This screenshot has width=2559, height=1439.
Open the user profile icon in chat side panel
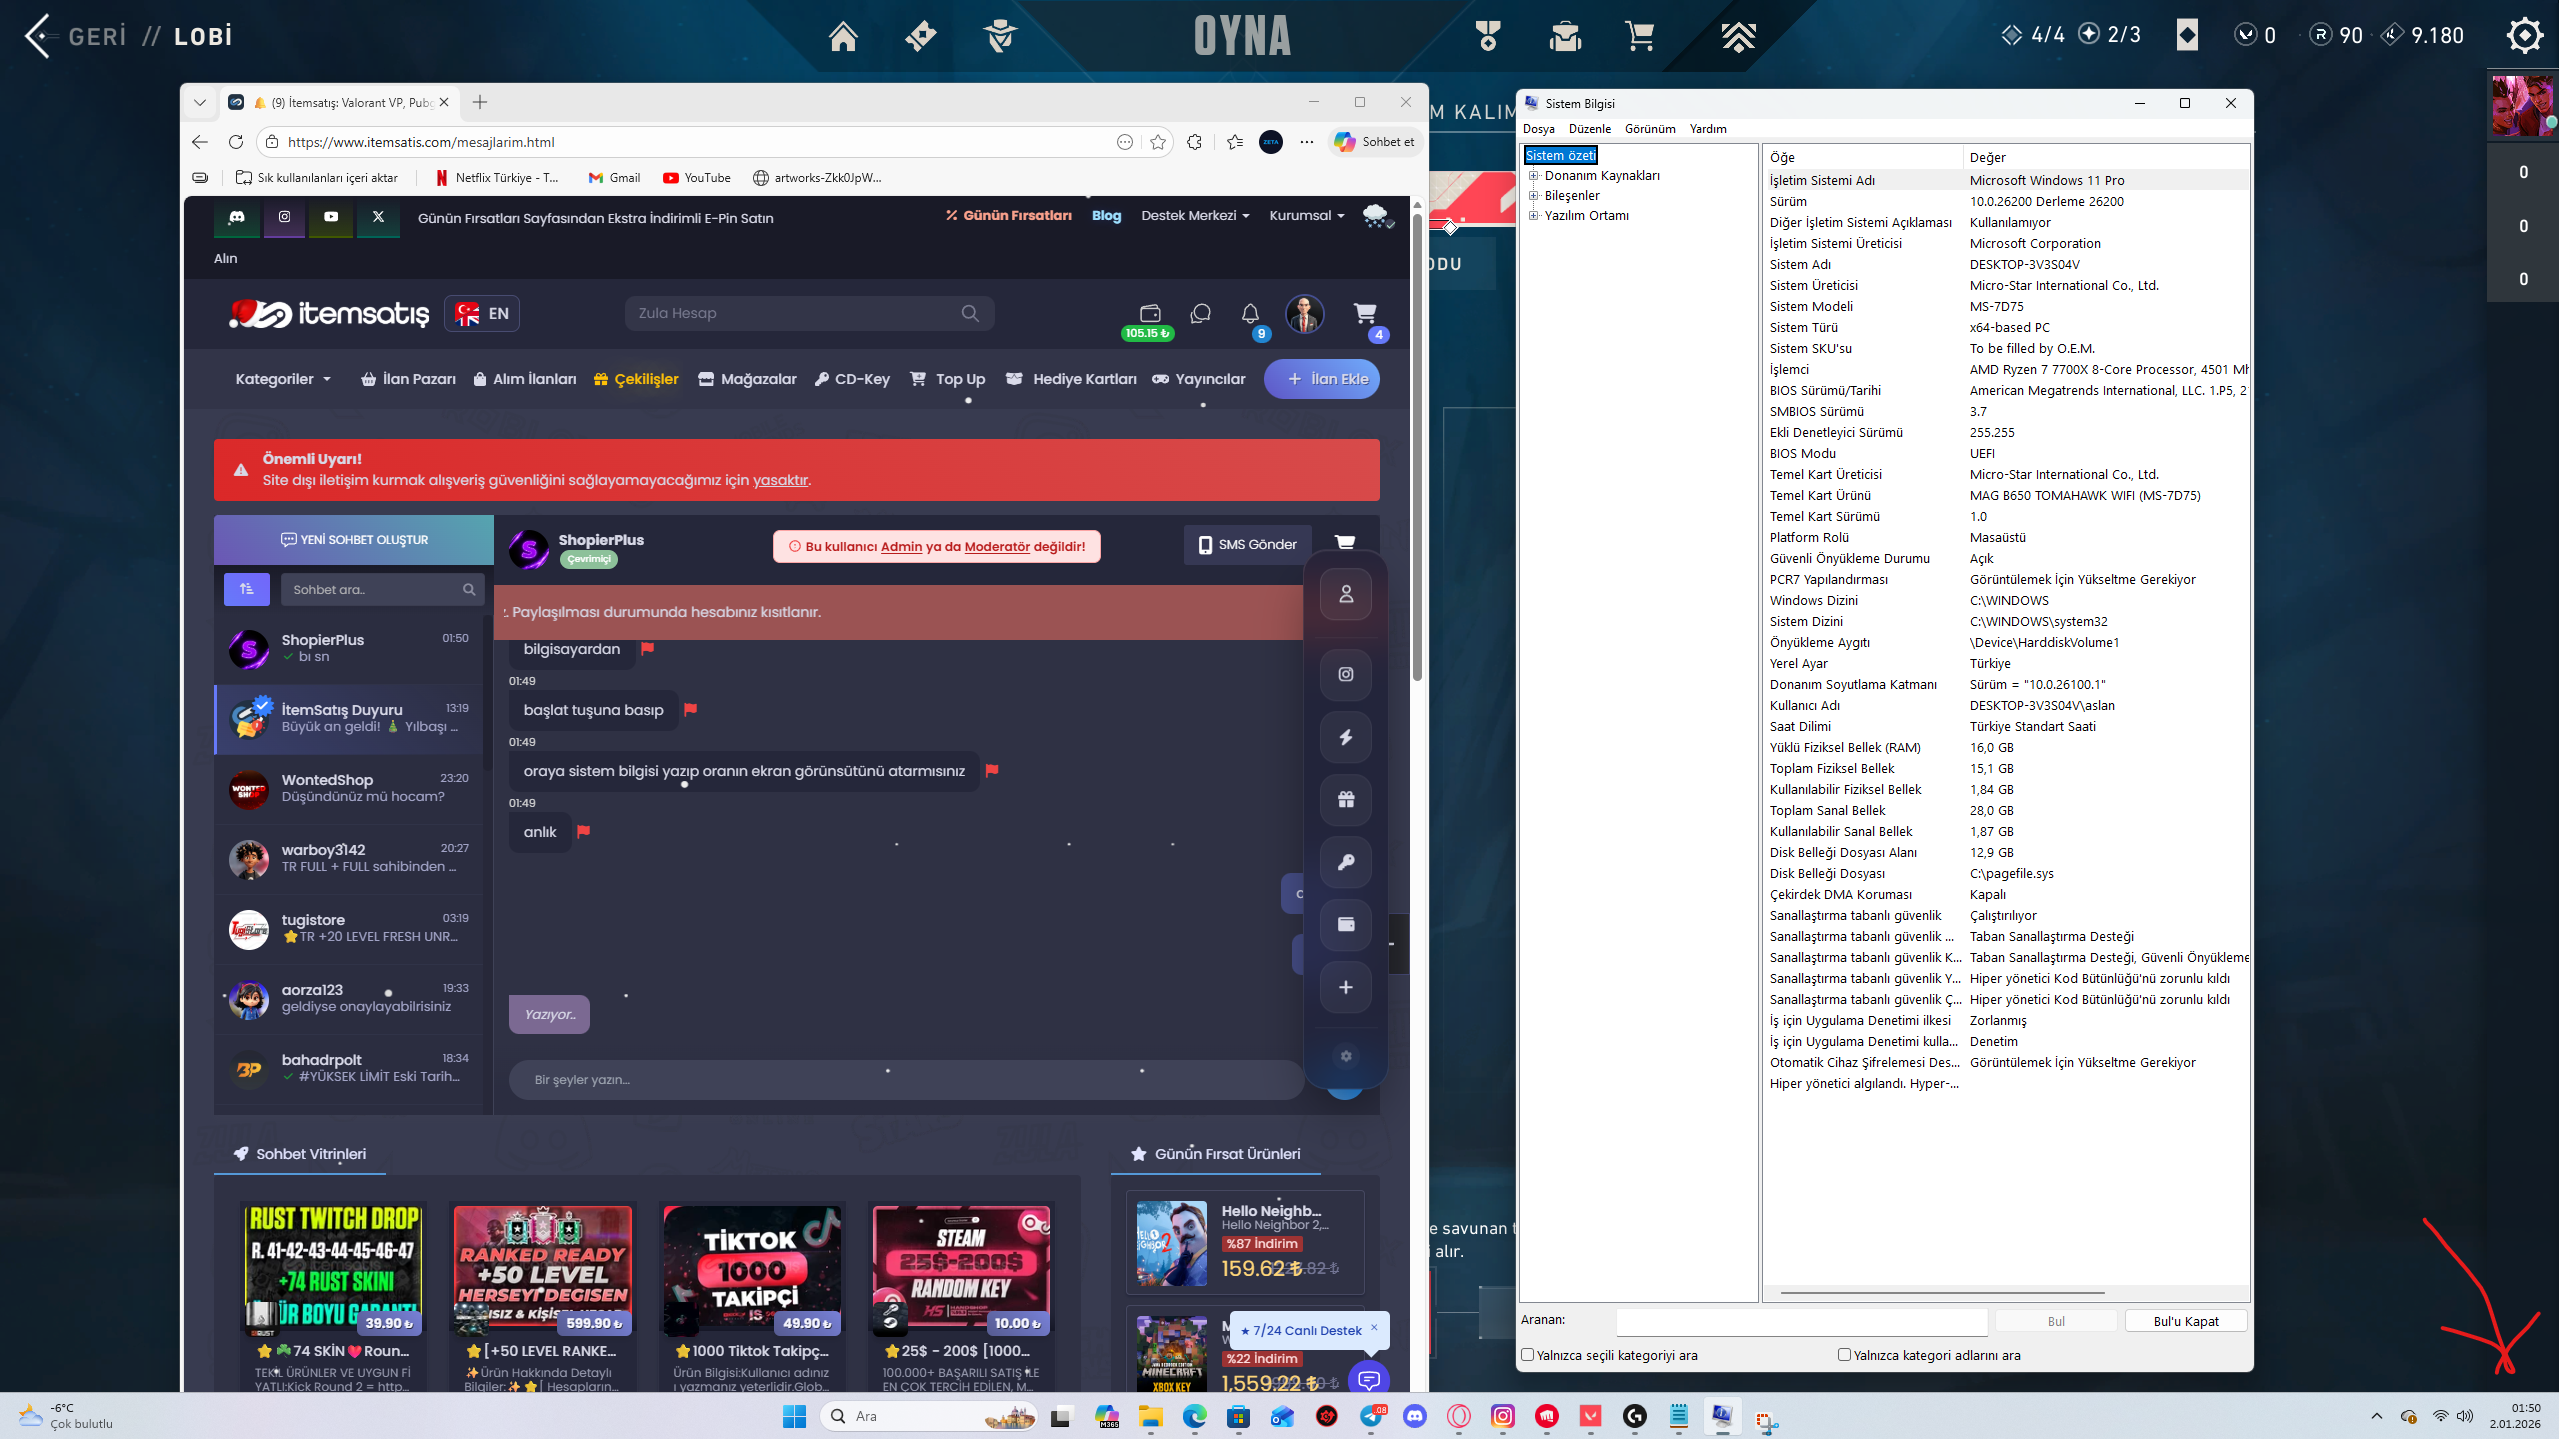pyautogui.click(x=1346, y=594)
